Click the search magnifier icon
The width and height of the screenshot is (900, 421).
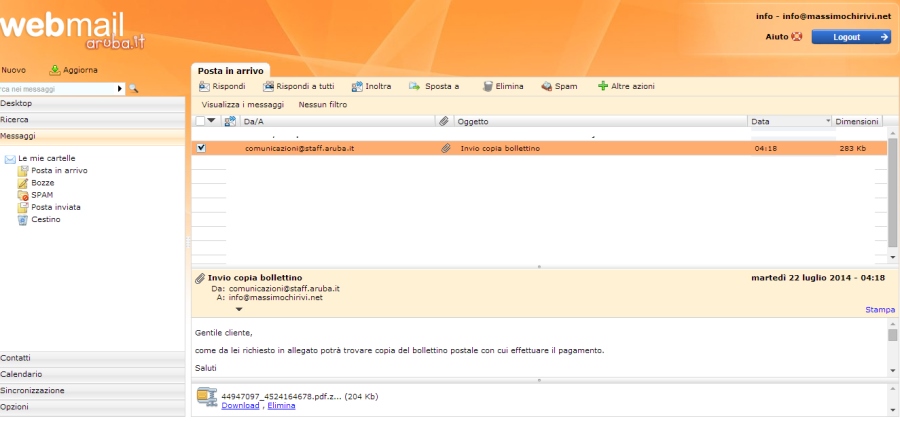pyautogui.click(x=133, y=88)
